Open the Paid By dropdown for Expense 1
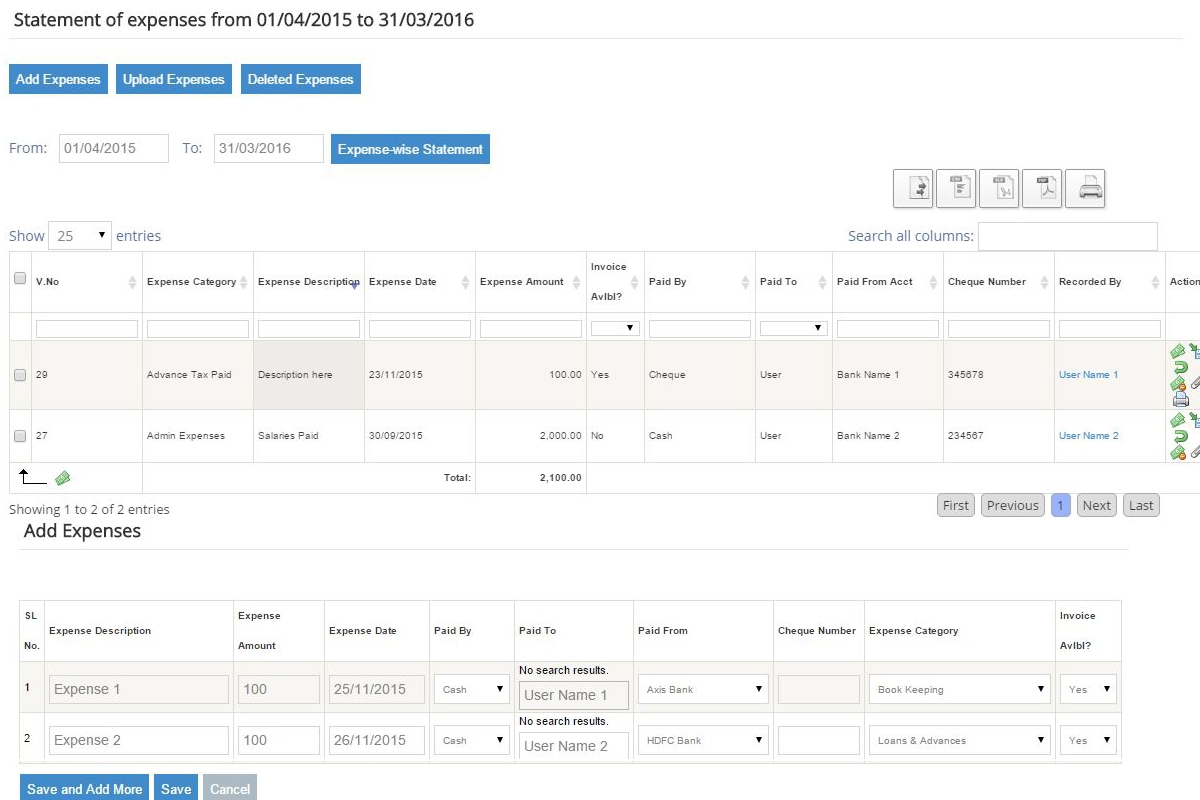1200x800 pixels. (x=471, y=689)
